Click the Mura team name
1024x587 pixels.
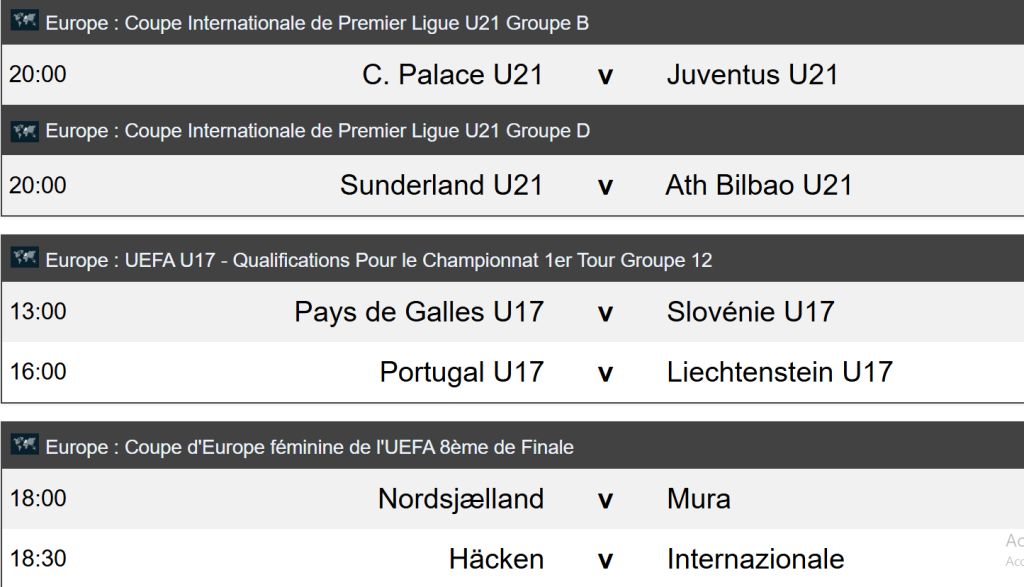pos(698,498)
